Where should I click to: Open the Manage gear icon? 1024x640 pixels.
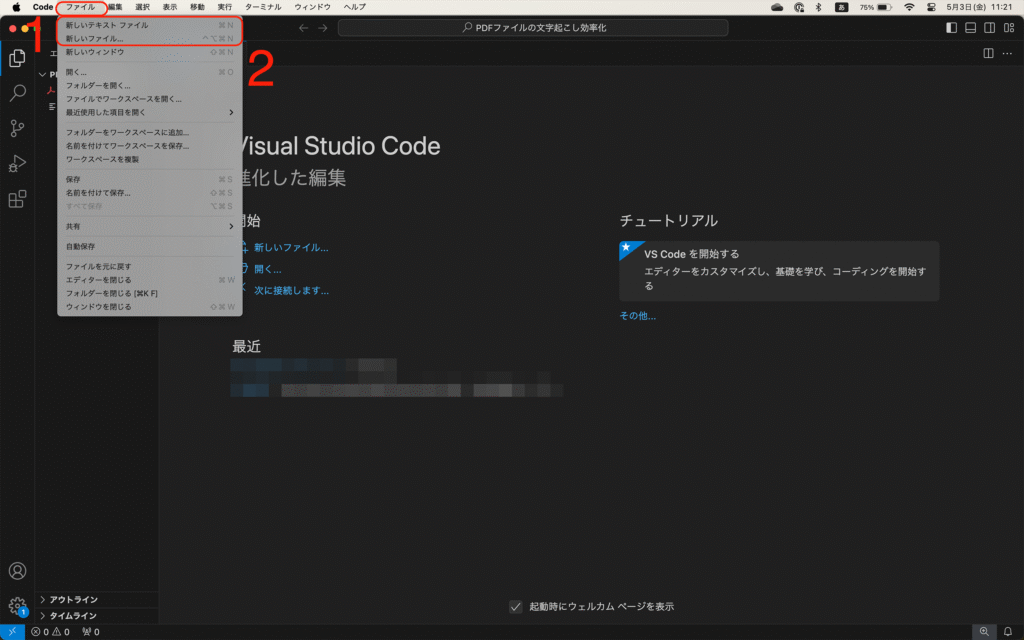(18, 605)
